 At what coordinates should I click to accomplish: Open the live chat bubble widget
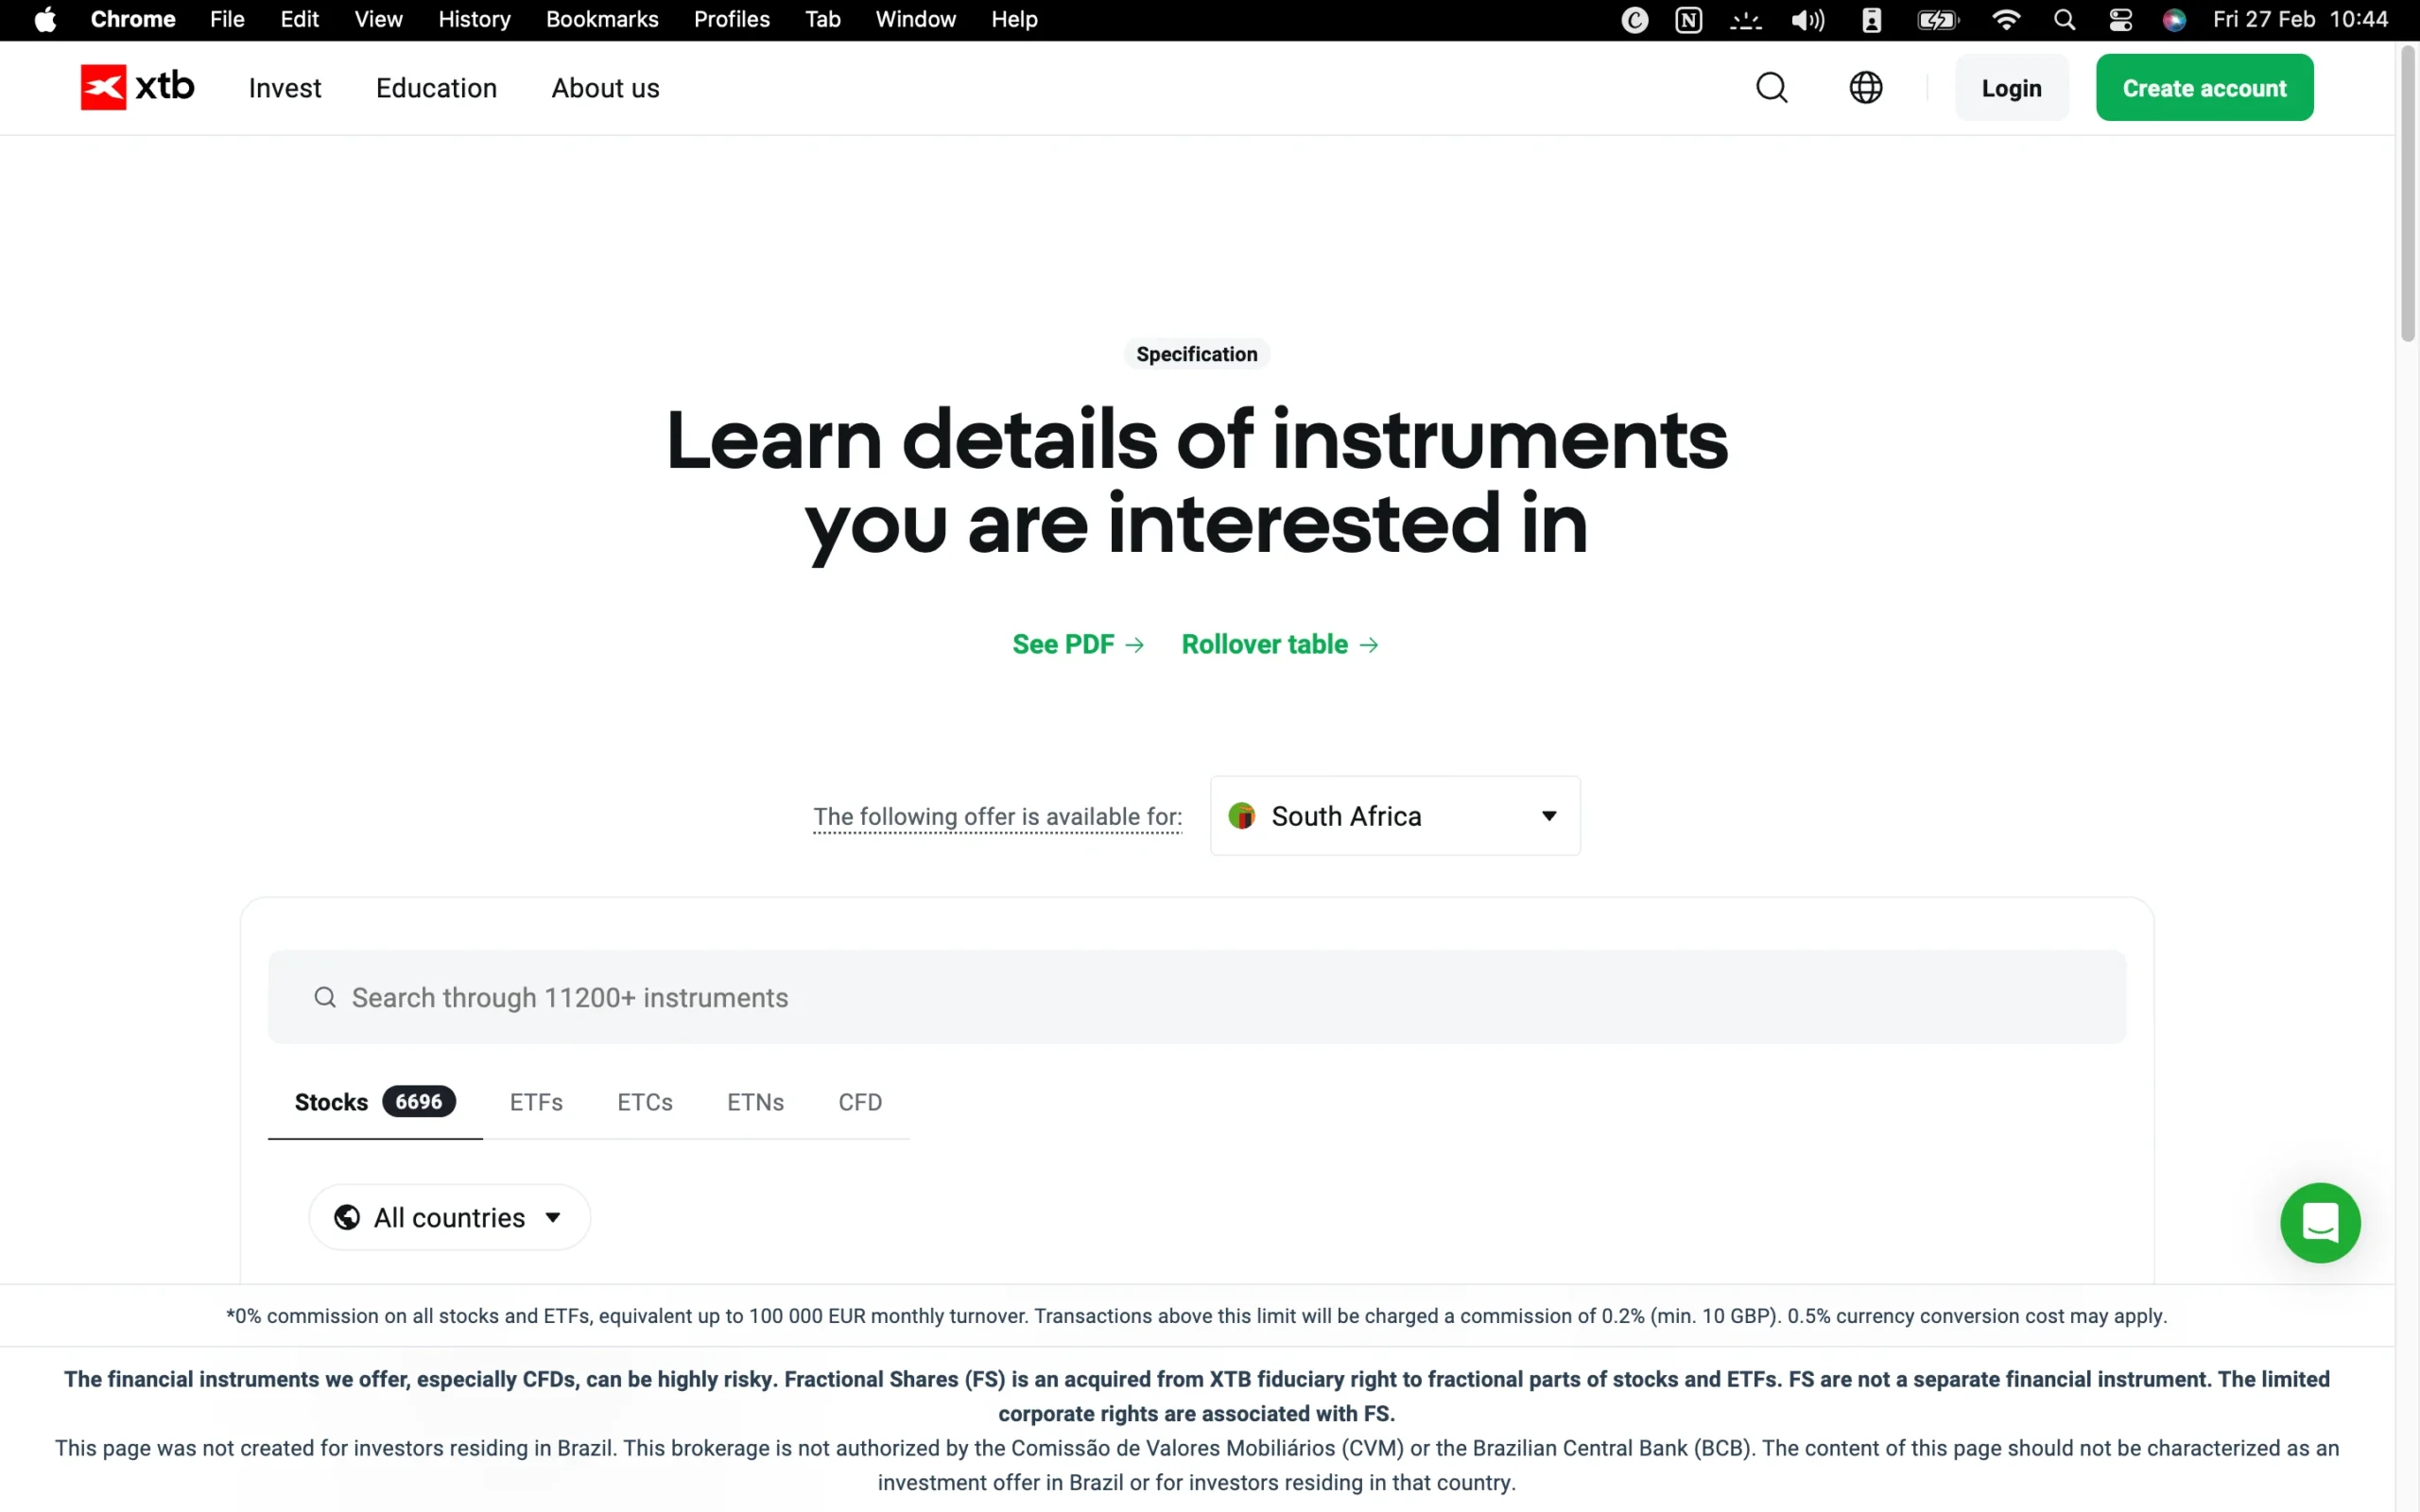2319,1222
